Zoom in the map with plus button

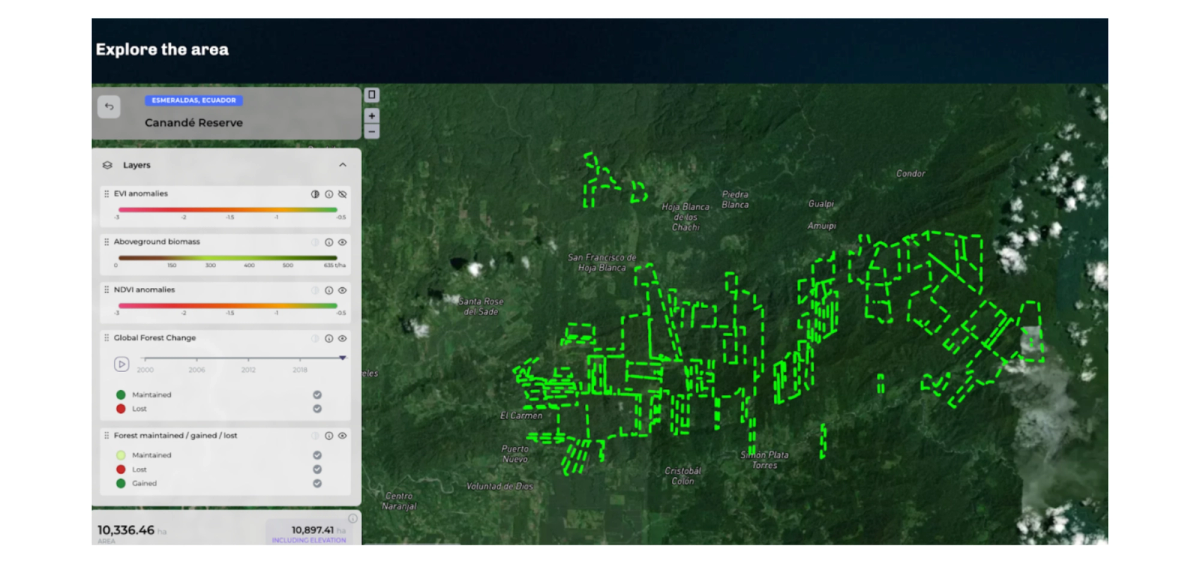[372, 116]
